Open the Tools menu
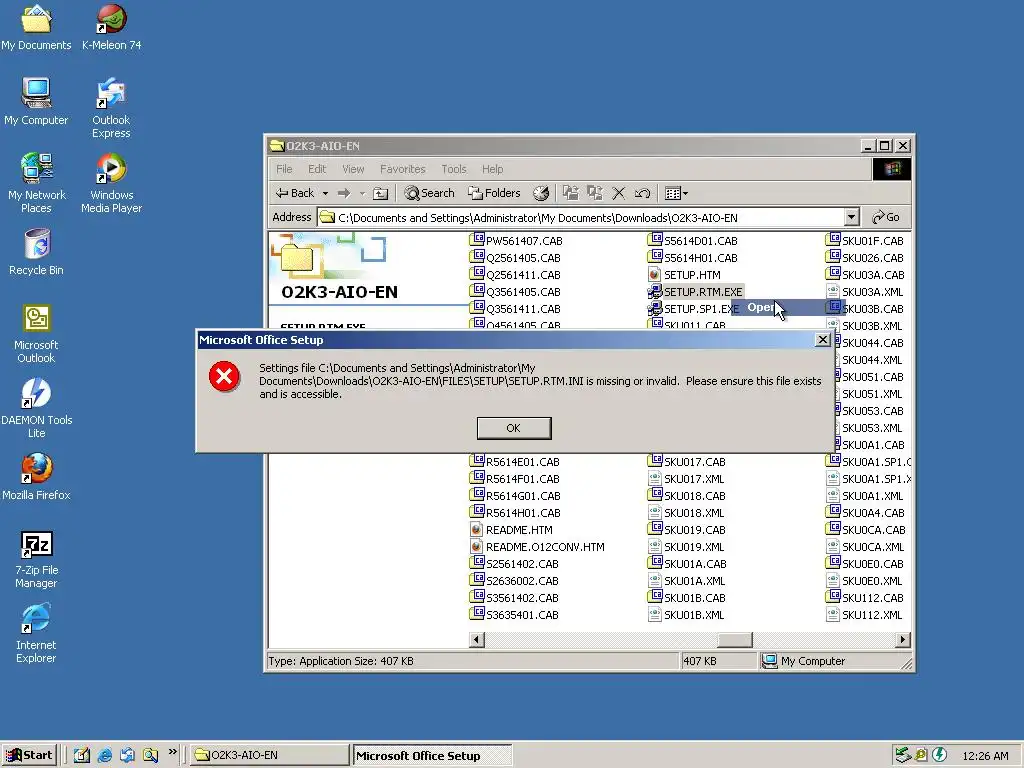Image resolution: width=1024 pixels, height=768 pixels. 454,169
